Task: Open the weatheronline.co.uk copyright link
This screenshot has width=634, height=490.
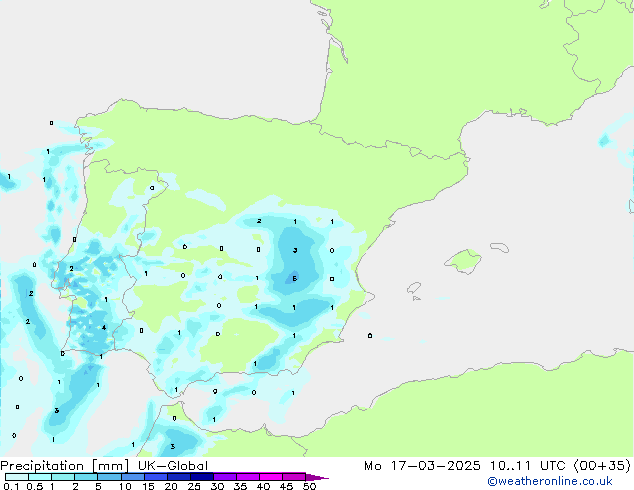Action: tap(549, 481)
